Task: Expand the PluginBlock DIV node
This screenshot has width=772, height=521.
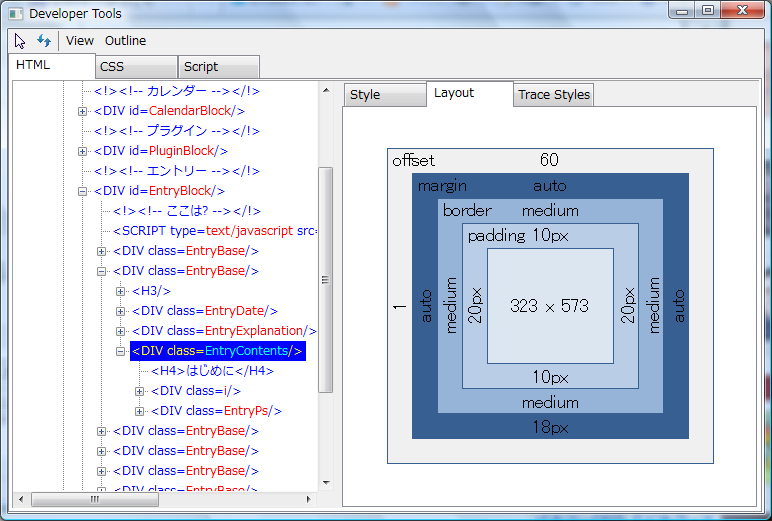Action: 82,151
